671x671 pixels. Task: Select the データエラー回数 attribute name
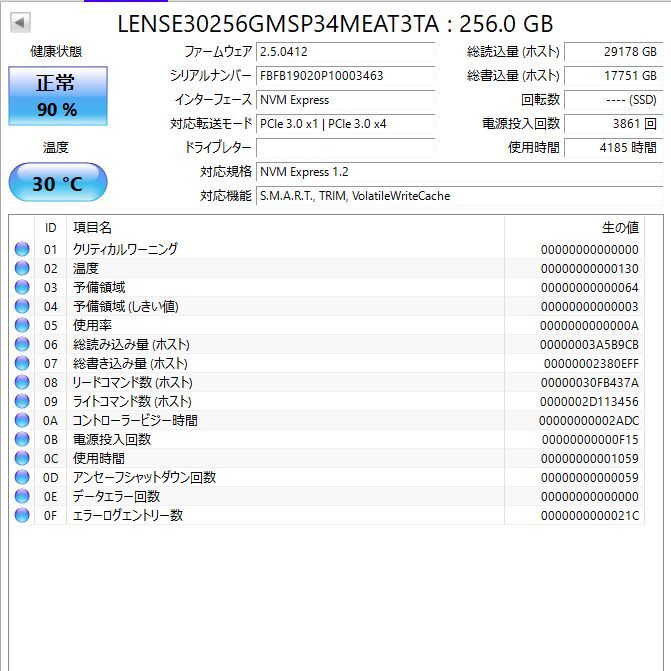point(116,496)
